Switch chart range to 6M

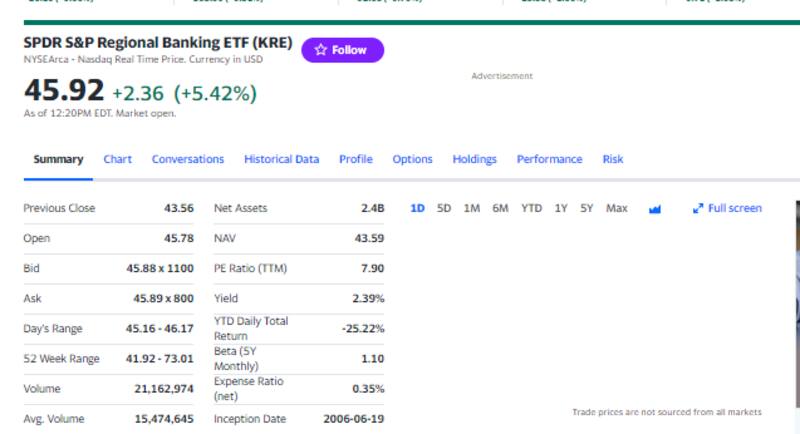pos(500,208)
